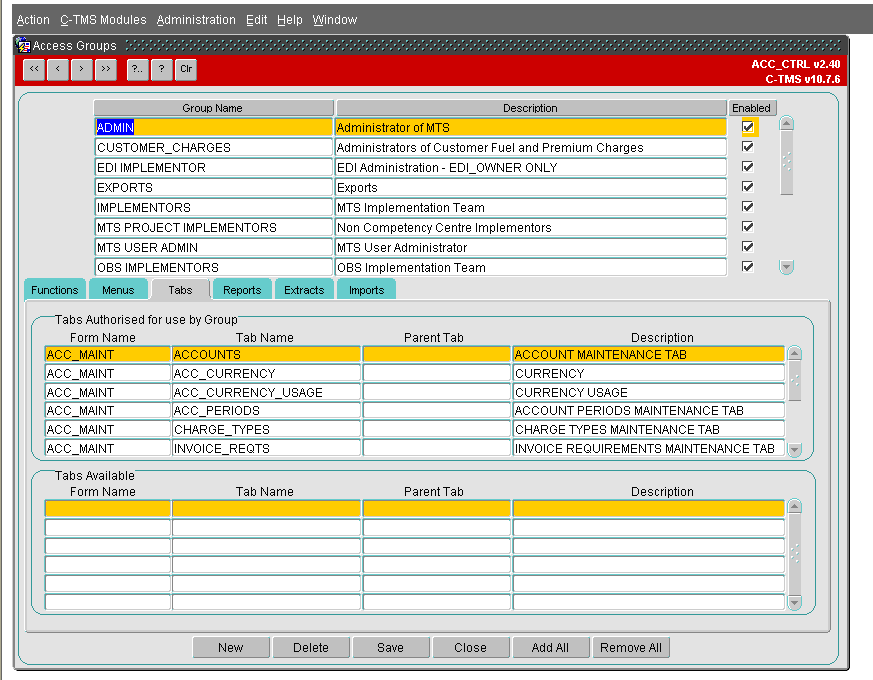The image size is (873, 680).
Task: Click the Clr clear button
Action: pos(186,70)
